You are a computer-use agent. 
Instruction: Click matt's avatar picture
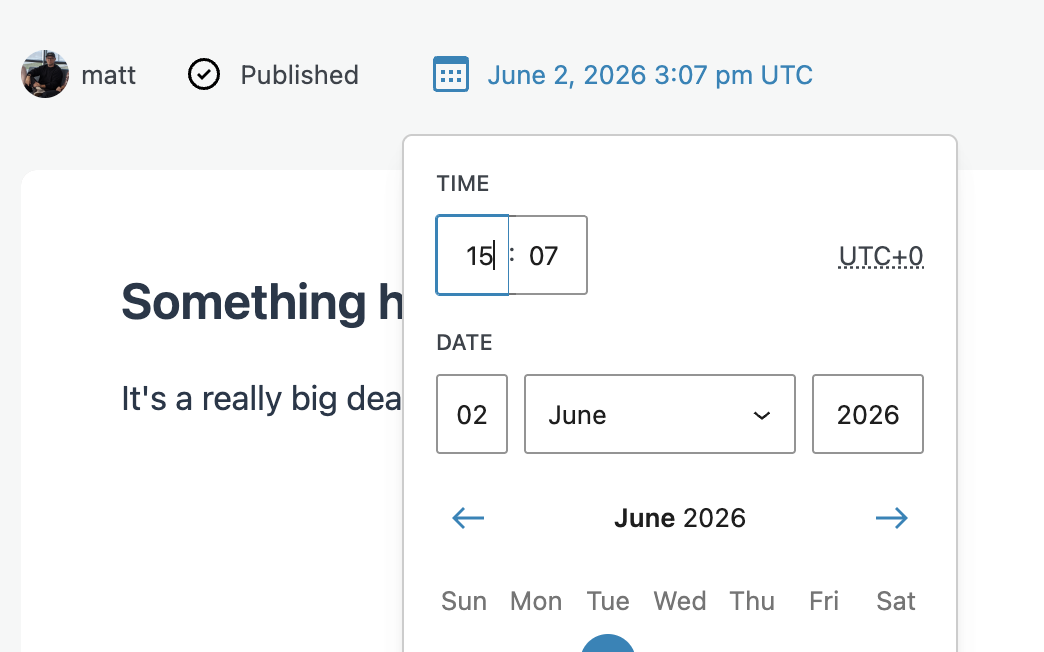[45, 74]
